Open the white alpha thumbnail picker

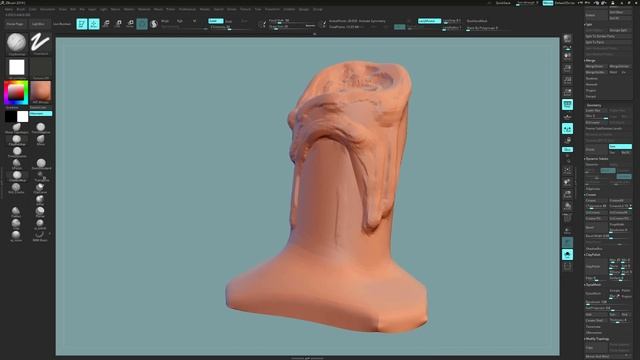coord(16,68)
